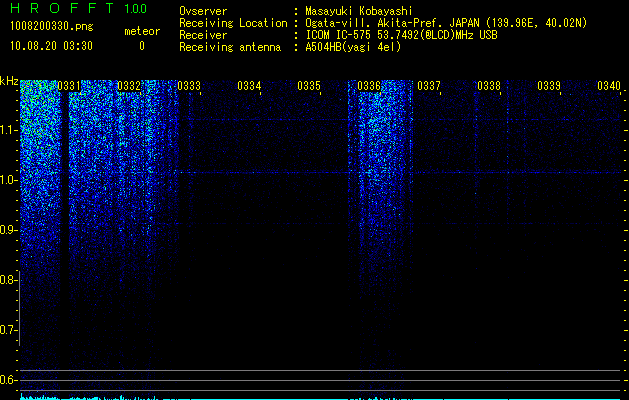Click the 0.9 kHz axis label

pos(9,230)
